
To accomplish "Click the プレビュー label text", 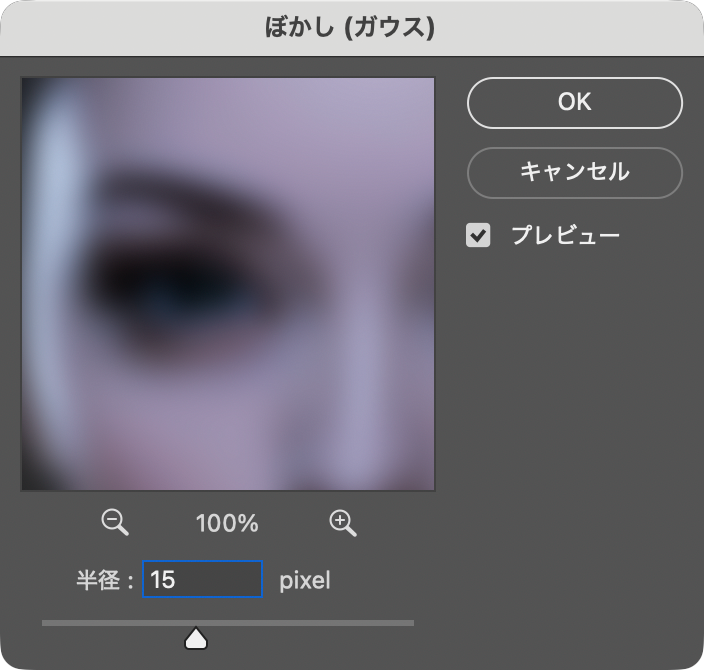I will (x=565, y=236).
